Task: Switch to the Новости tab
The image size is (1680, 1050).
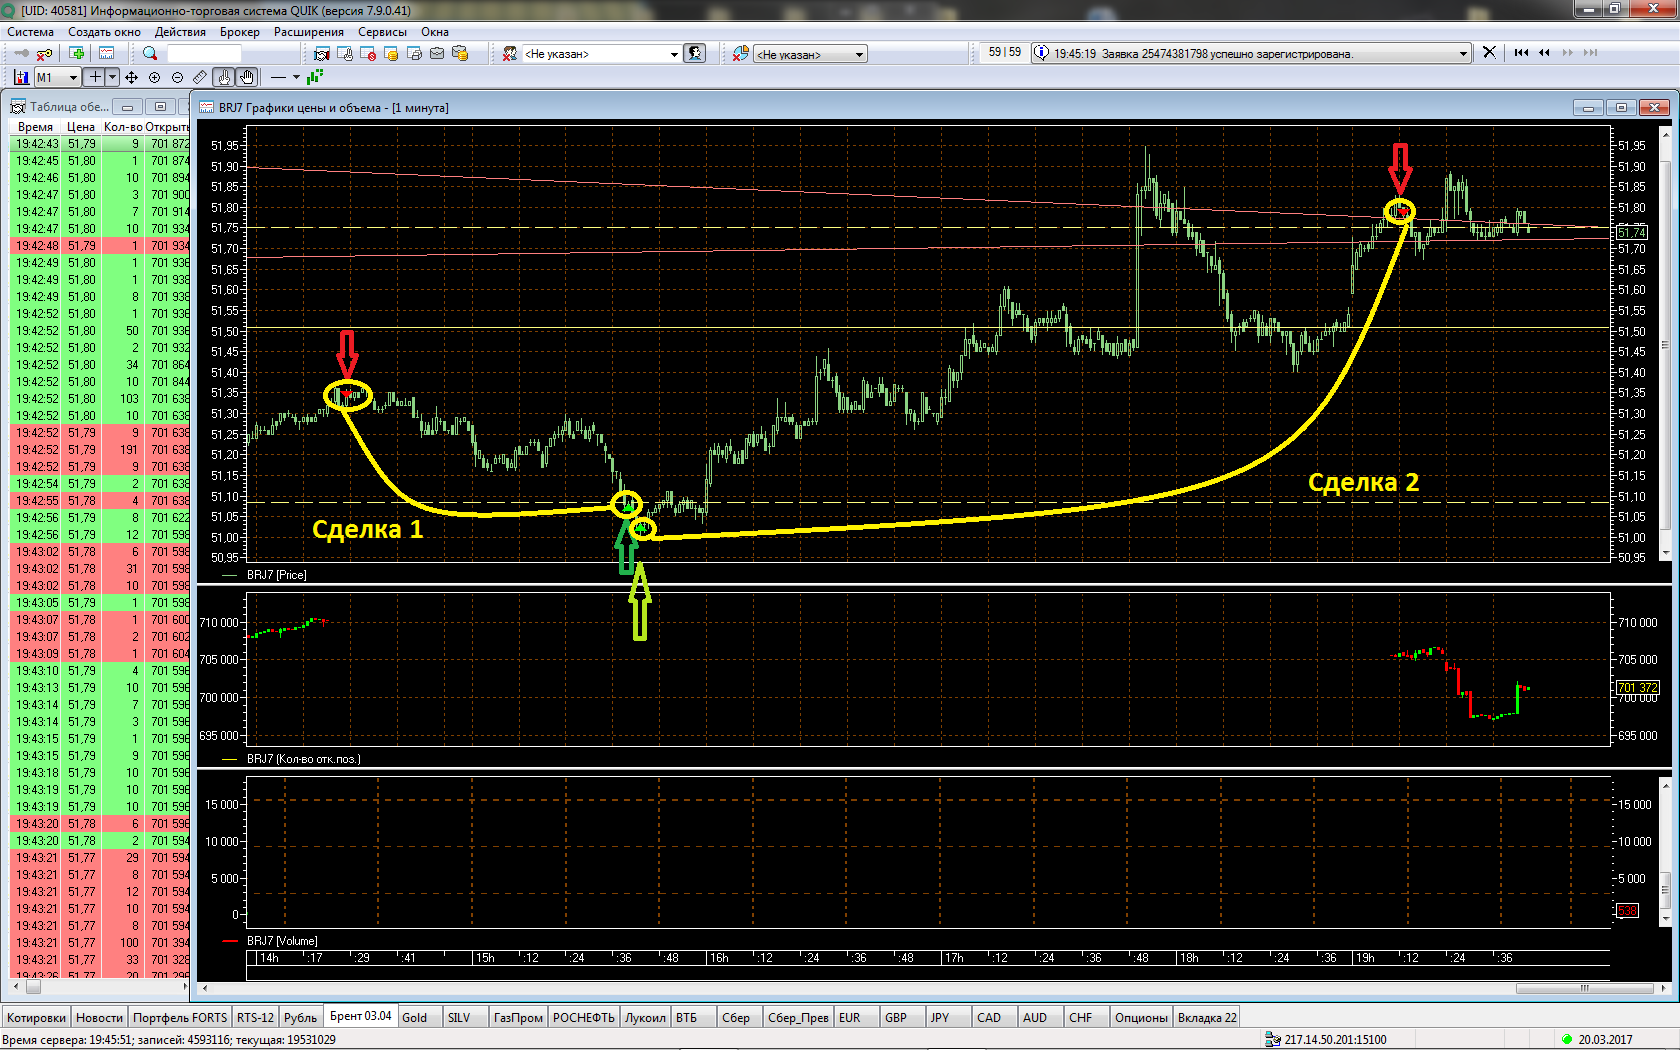Action: (x=99, y=1018)
